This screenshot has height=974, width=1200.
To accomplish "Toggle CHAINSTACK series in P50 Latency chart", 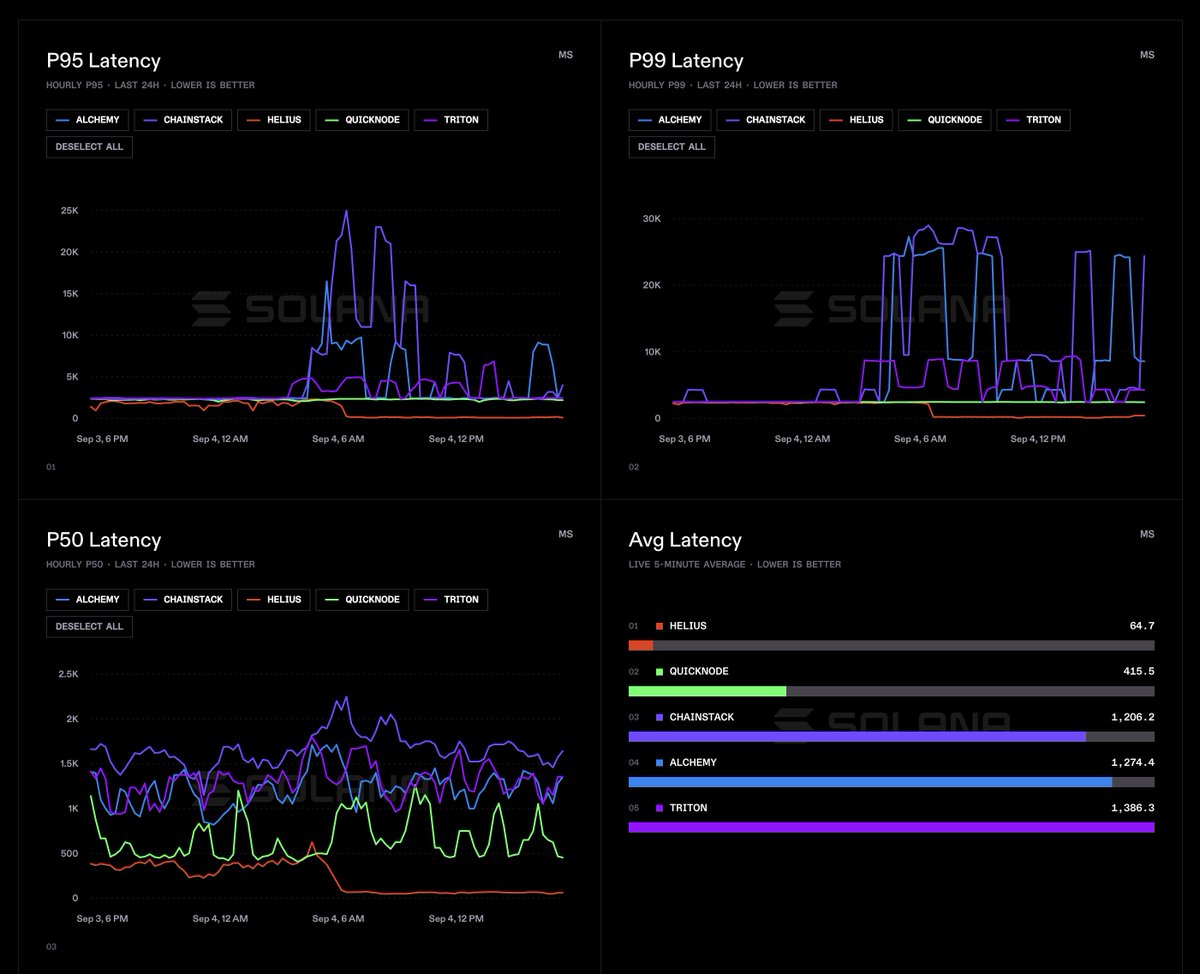I will tap(183, 600).
